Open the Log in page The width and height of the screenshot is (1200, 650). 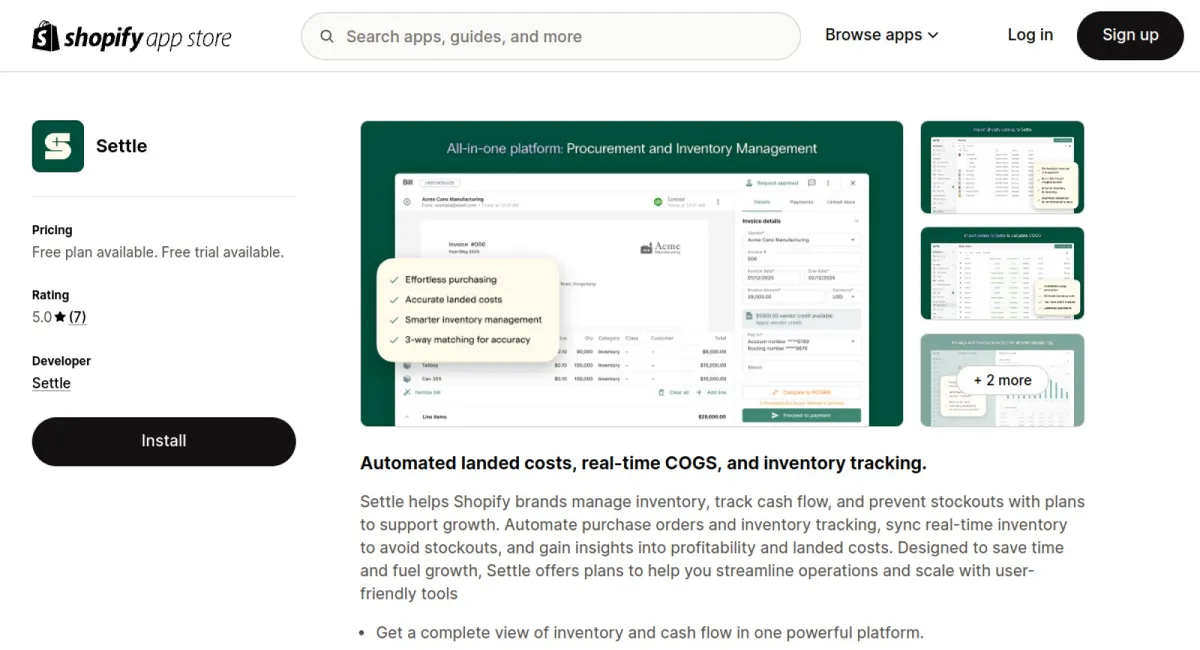(x=1030, y=35)
